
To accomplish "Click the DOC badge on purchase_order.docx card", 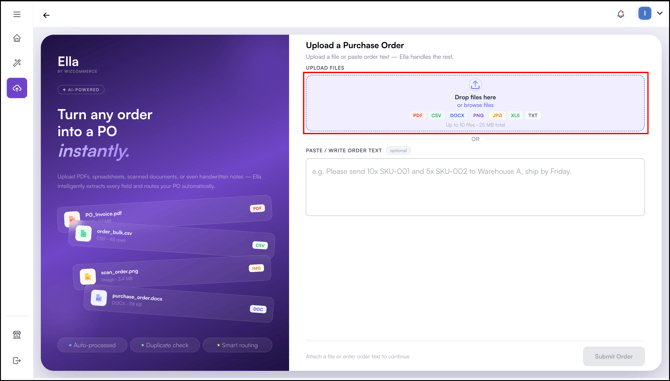I will click(258, 309).
